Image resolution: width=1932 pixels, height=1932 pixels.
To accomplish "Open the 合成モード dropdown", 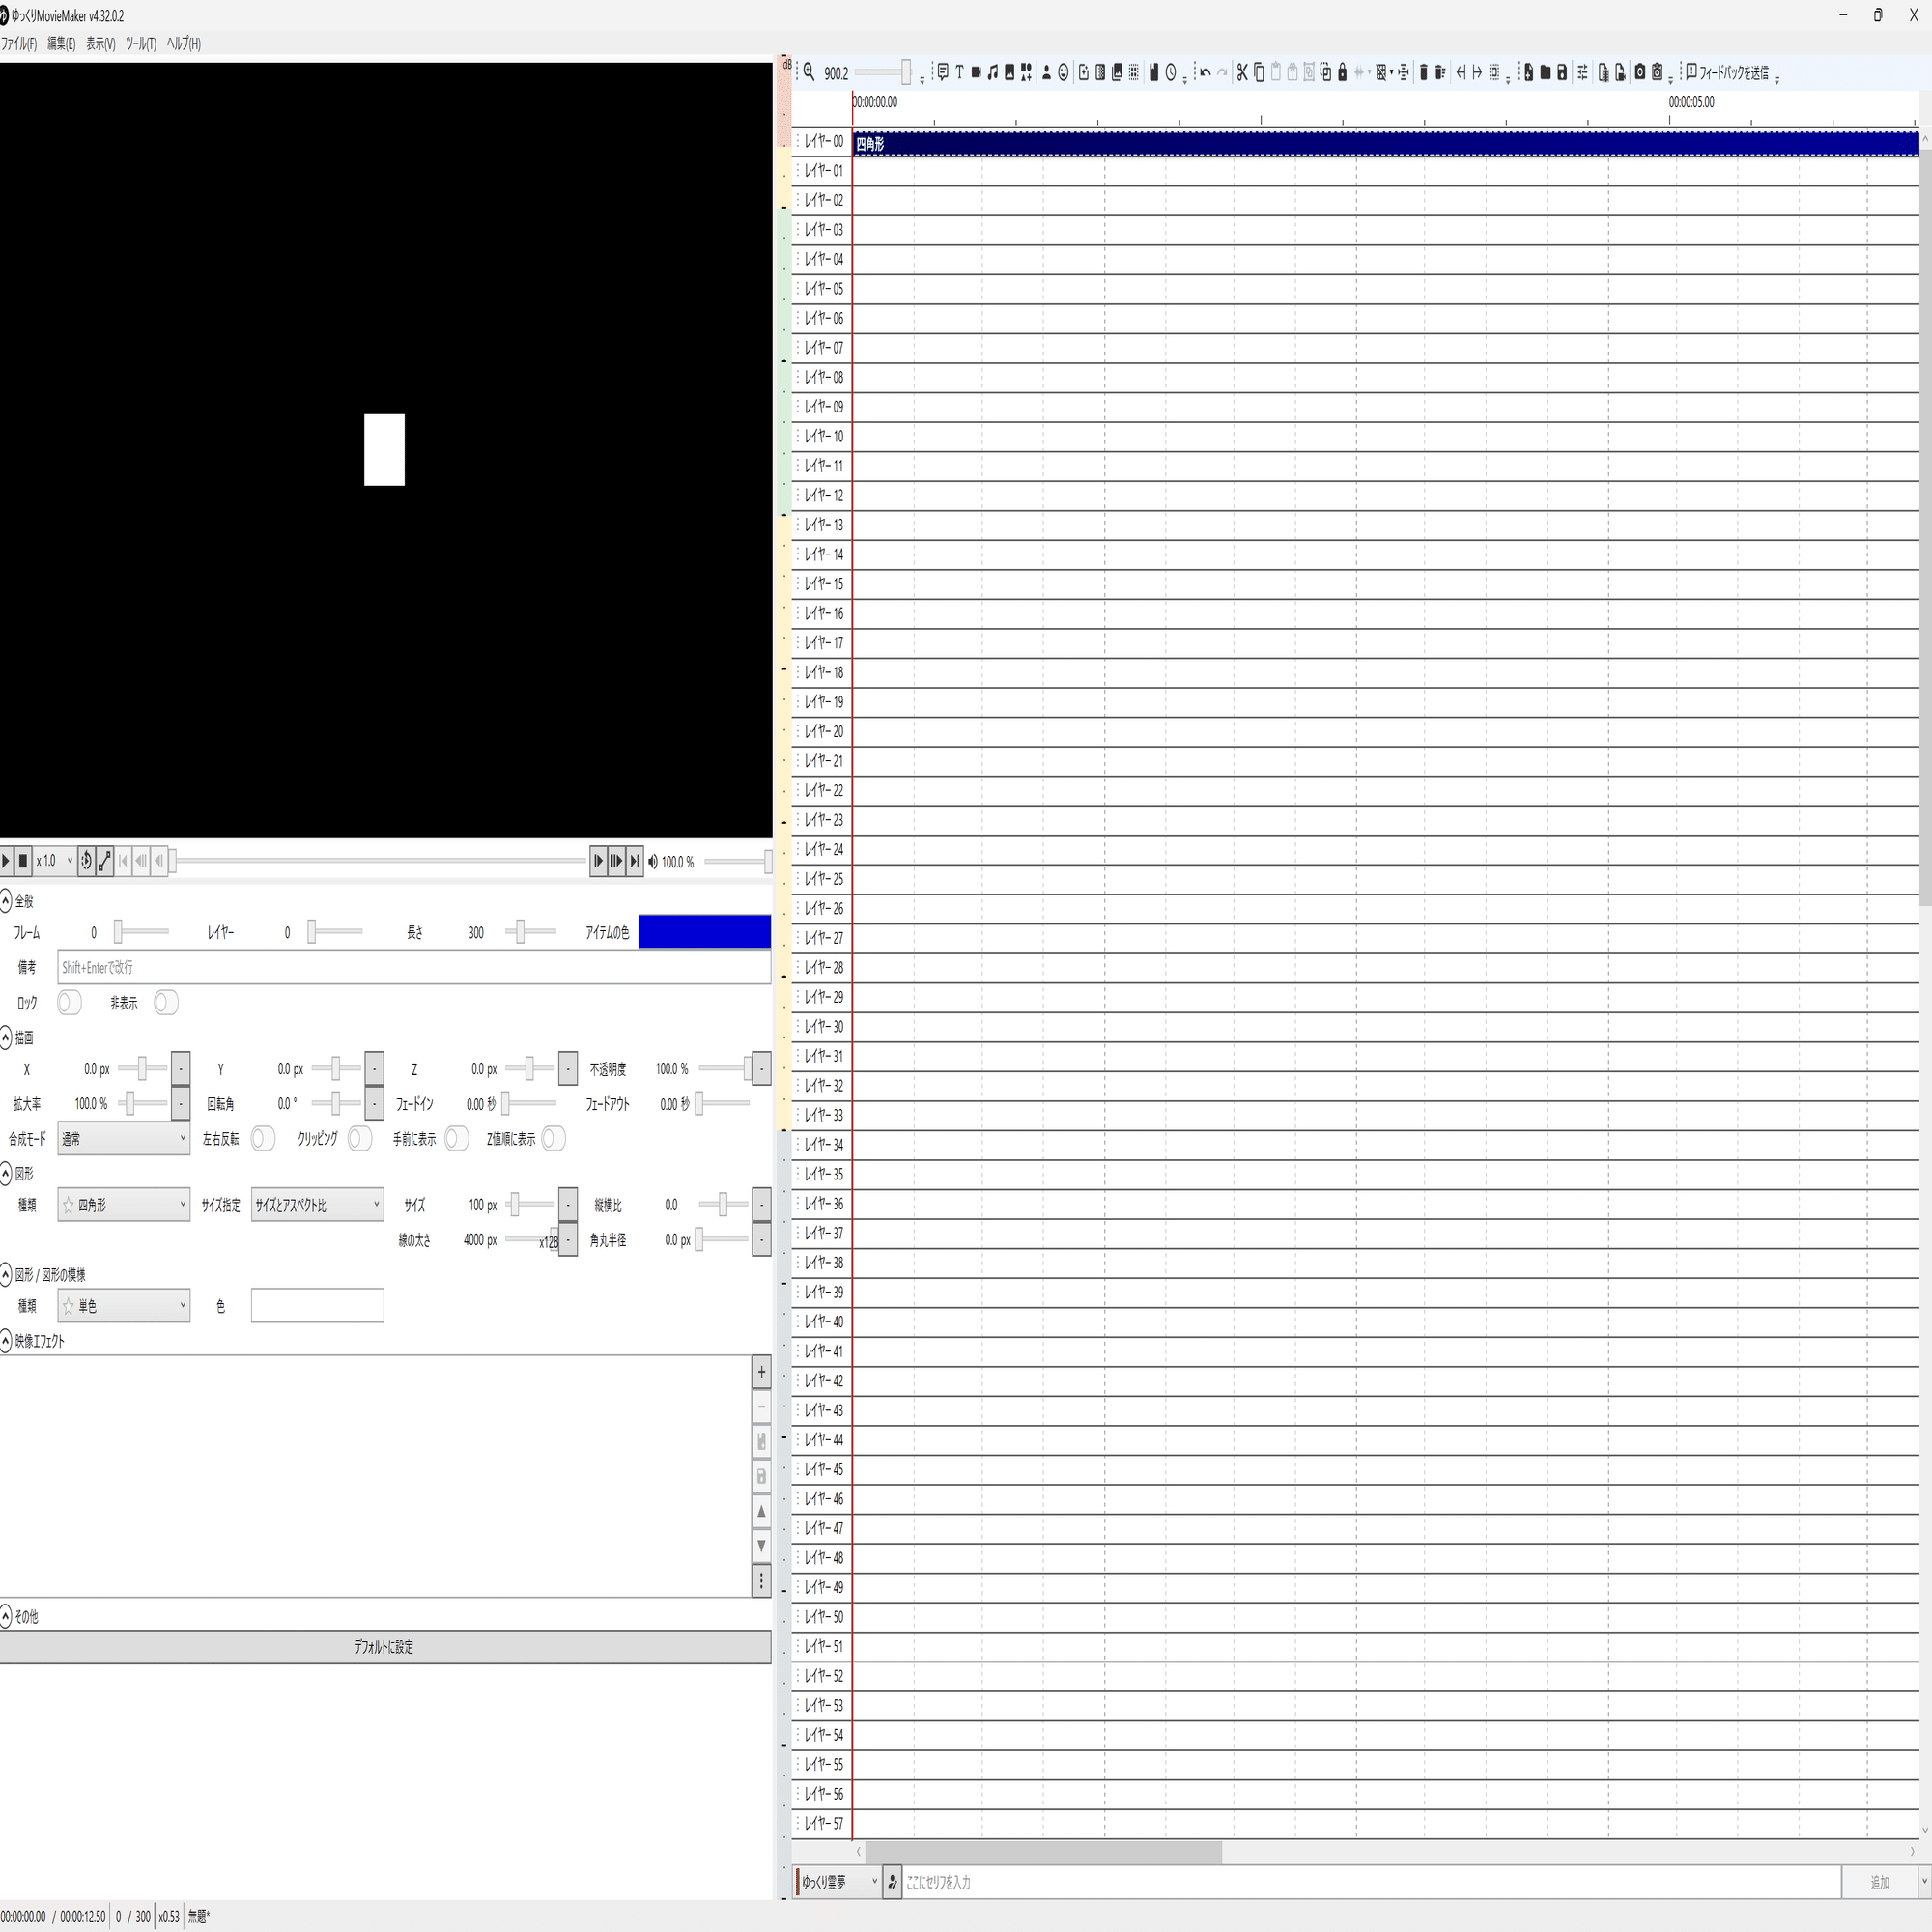I will pos(123,1138).
